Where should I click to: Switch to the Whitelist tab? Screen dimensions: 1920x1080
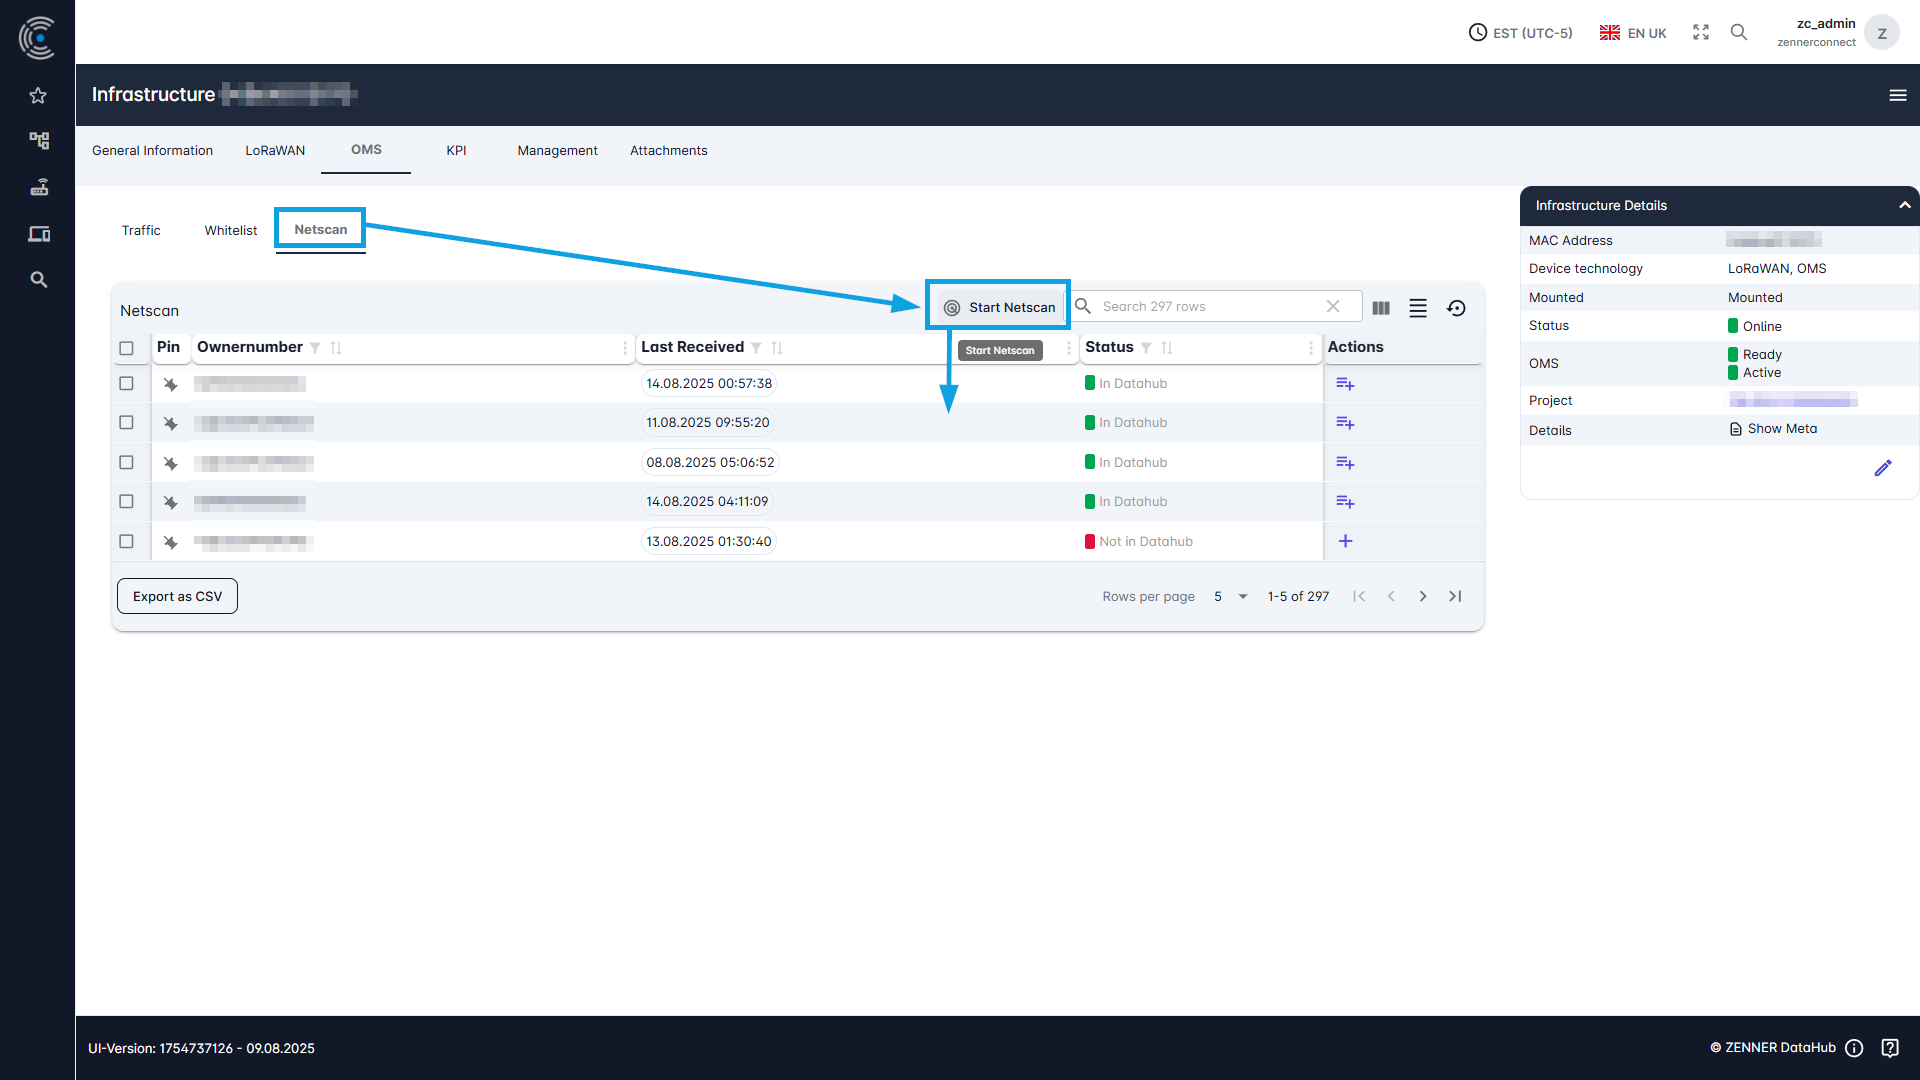[x=230, y=230]
